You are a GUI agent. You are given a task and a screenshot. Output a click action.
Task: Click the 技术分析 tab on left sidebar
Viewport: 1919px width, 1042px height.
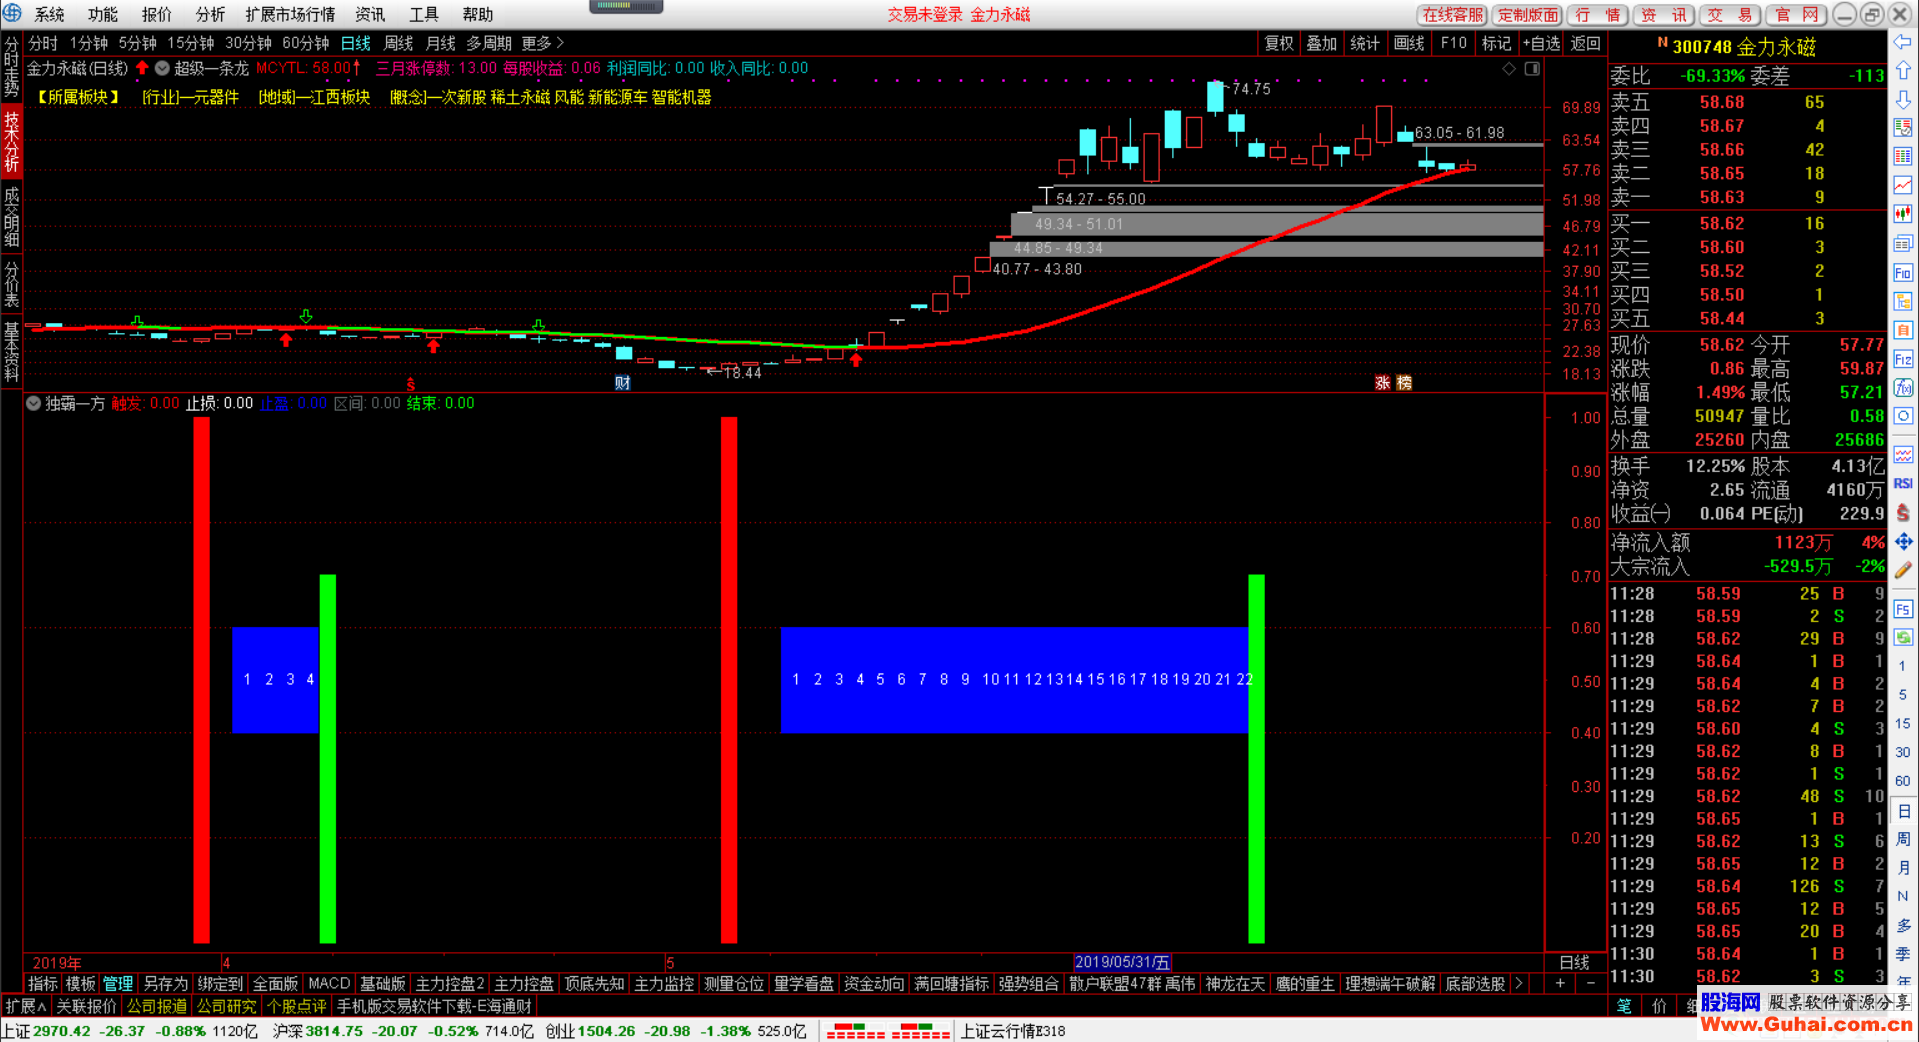pyautogui.click(x=11, y=140)
